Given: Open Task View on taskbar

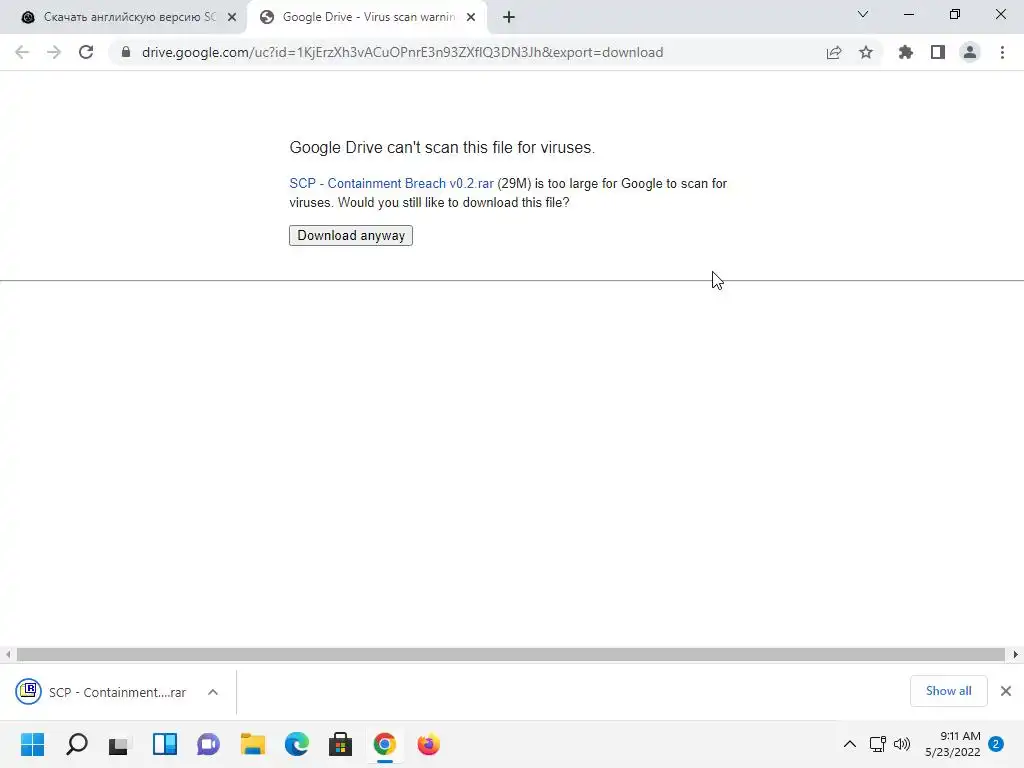Looking at the screenshot, I should (121, 744).
